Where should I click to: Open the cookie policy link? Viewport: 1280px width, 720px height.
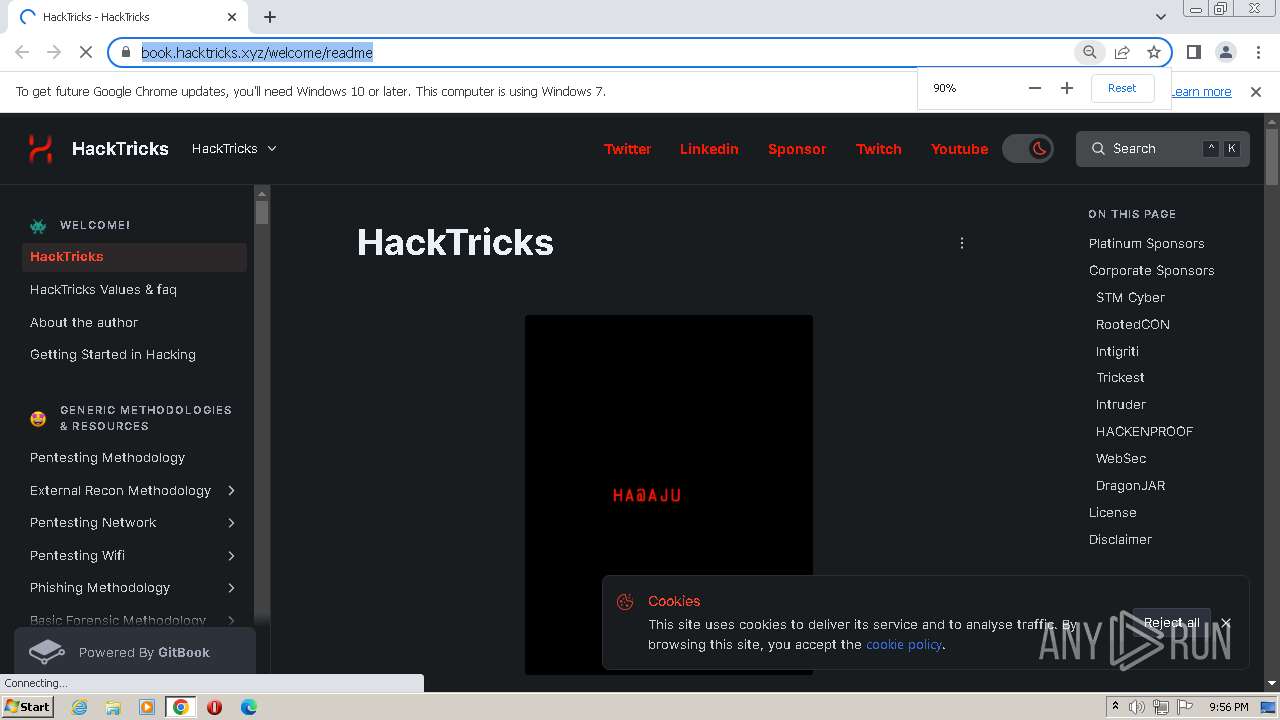[x=904, y=644]
